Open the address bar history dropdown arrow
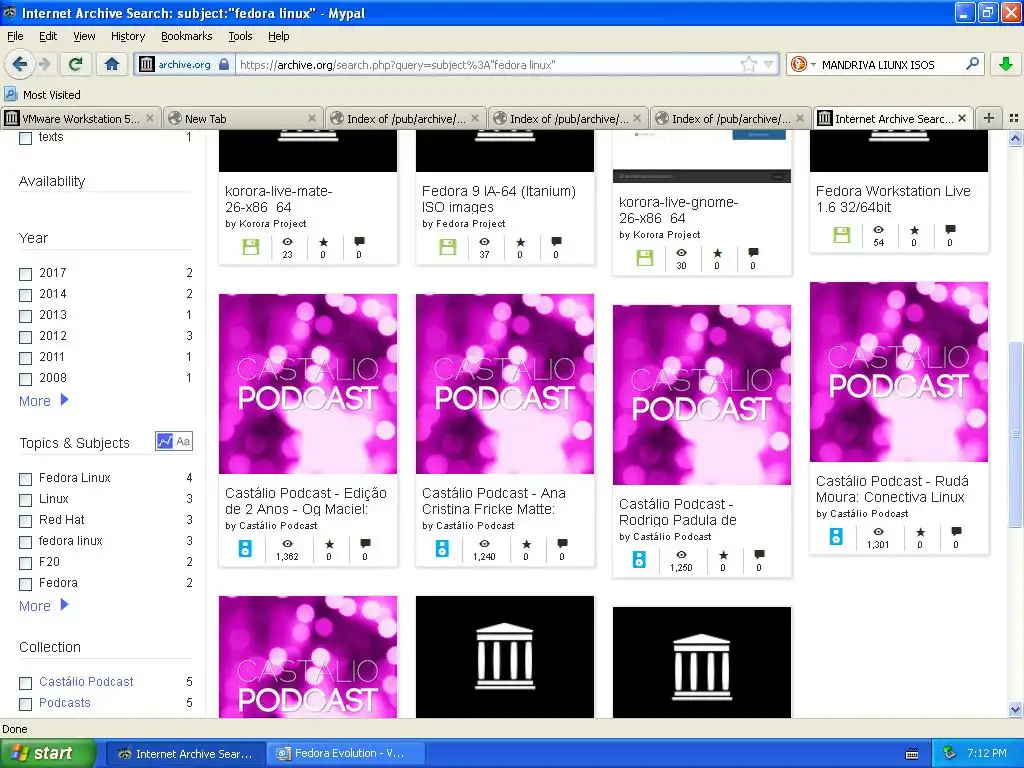This screenshot has height=768, width=1024. 769,64
